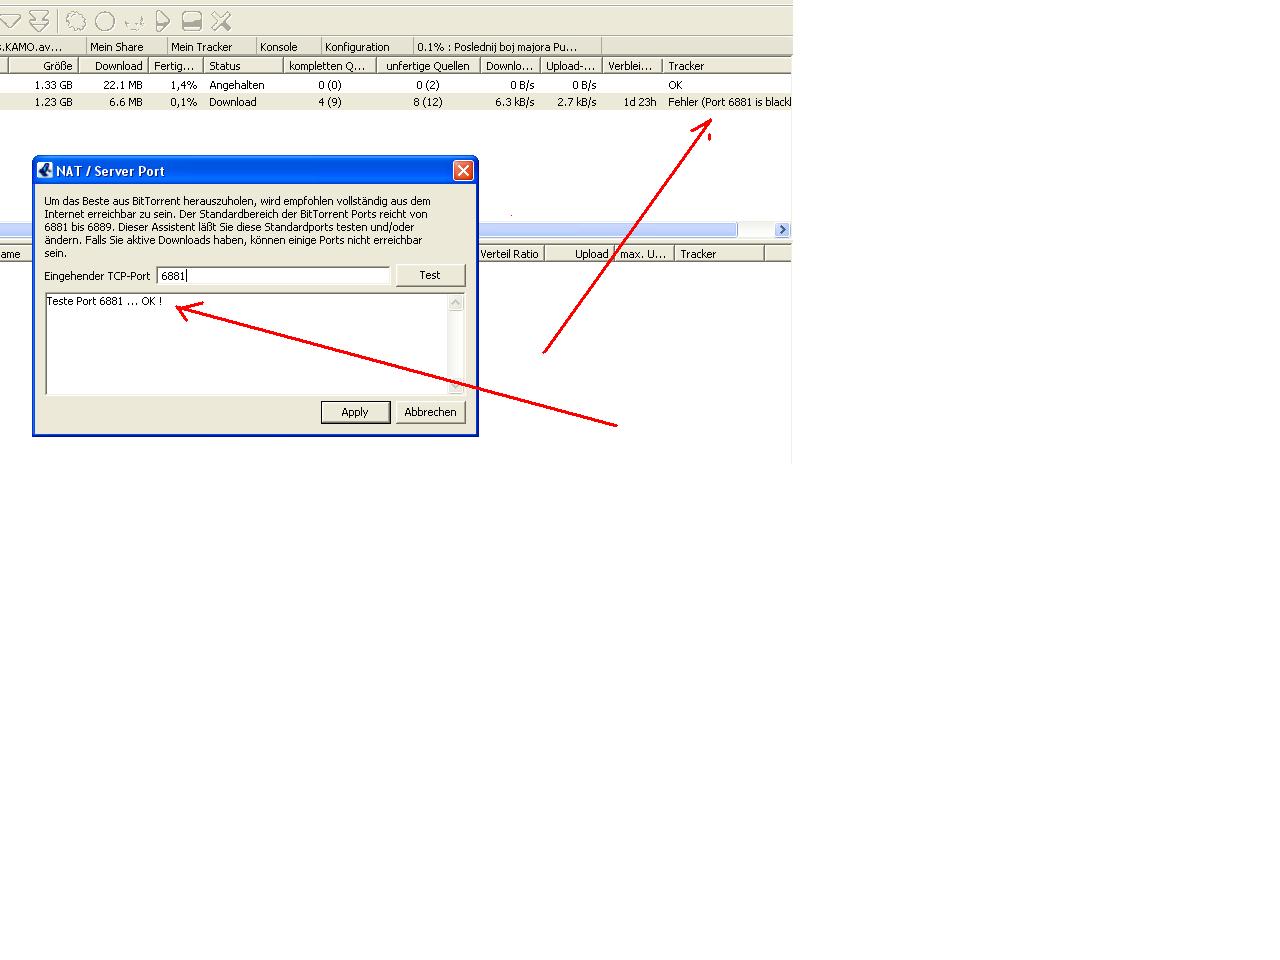Click the 'Fehler (Port 6881 is blackl' tracker cell
This screenshot has height=960, width=1280.
point(729,102)
